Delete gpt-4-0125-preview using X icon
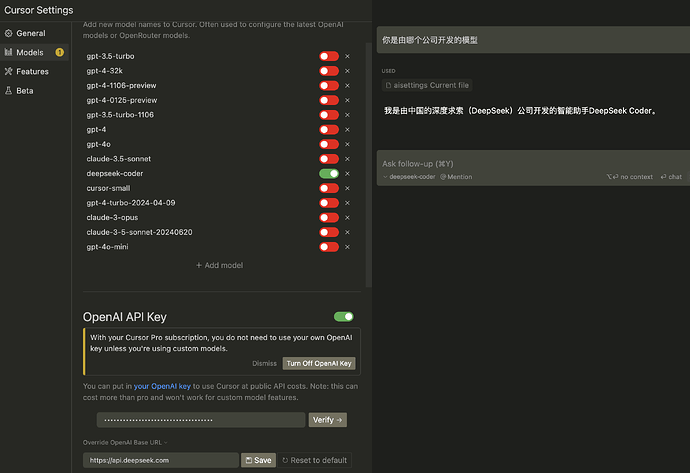 tap(347, 100)
